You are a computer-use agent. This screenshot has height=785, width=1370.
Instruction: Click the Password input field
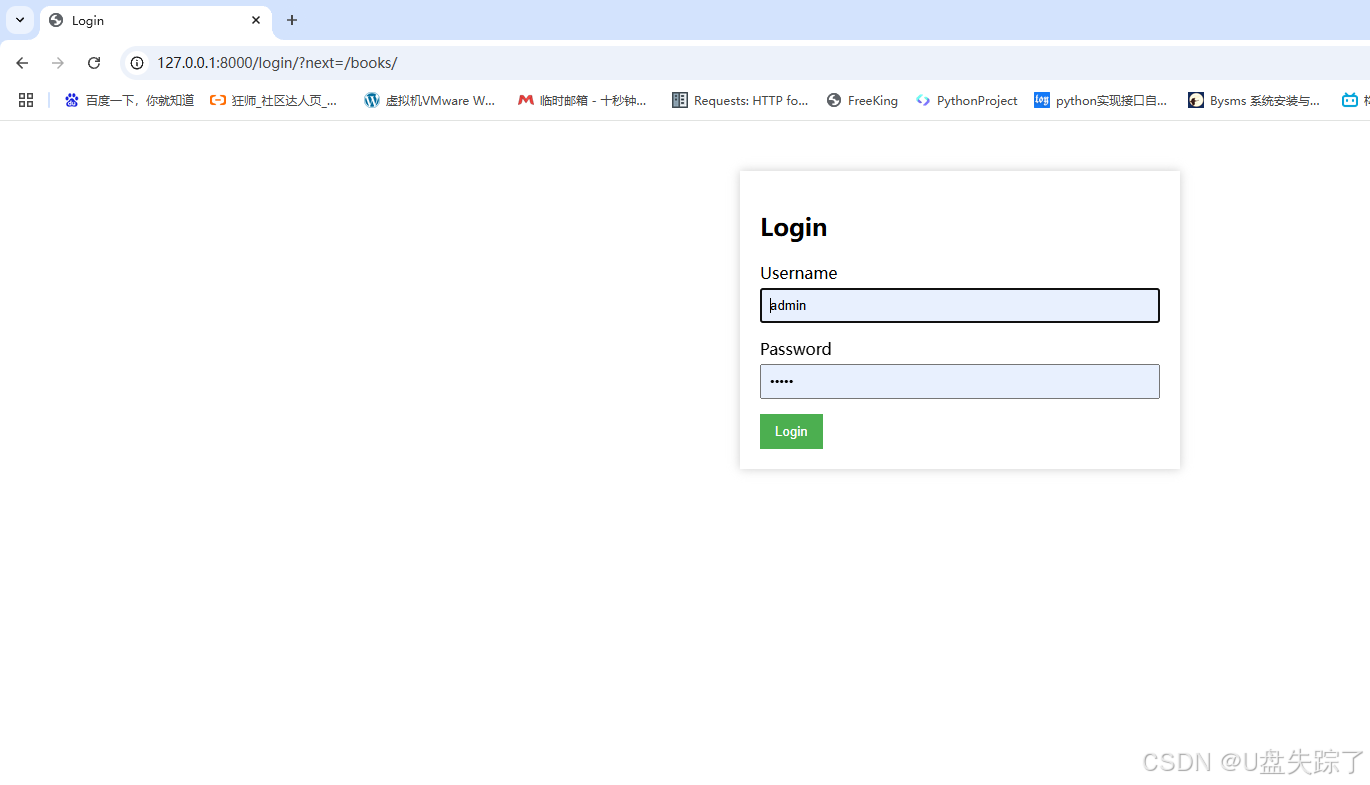(960, 381)
